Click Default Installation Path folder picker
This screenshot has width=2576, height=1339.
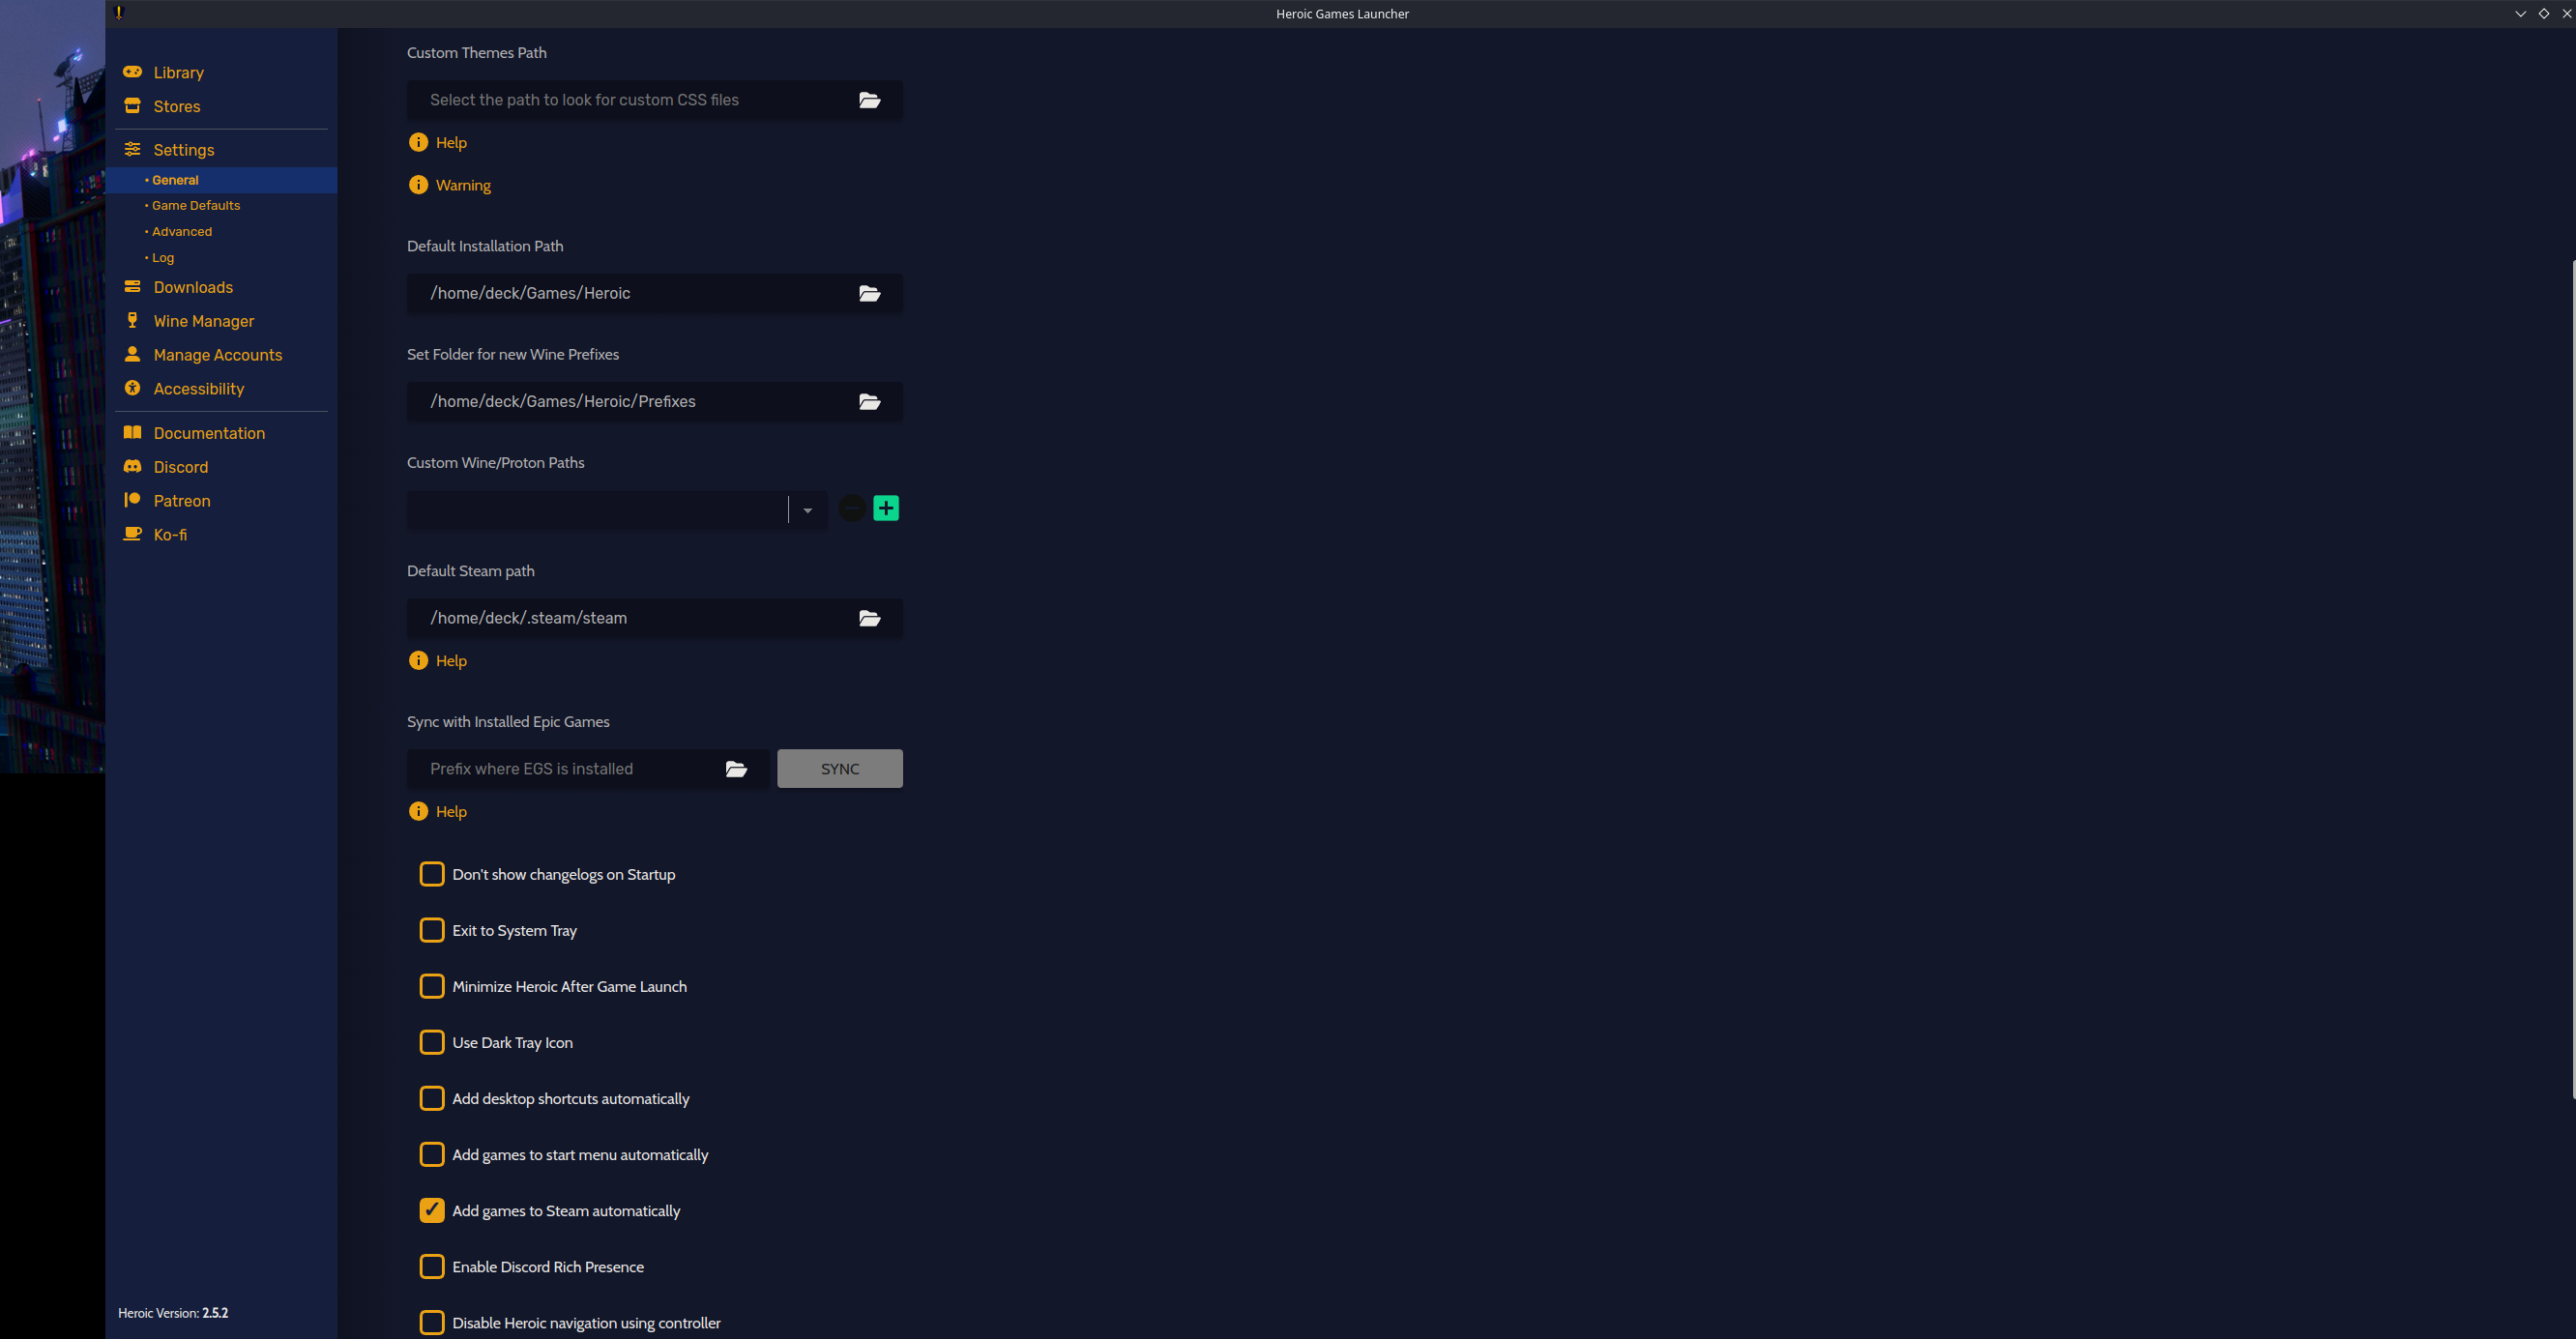pos(870,293)
